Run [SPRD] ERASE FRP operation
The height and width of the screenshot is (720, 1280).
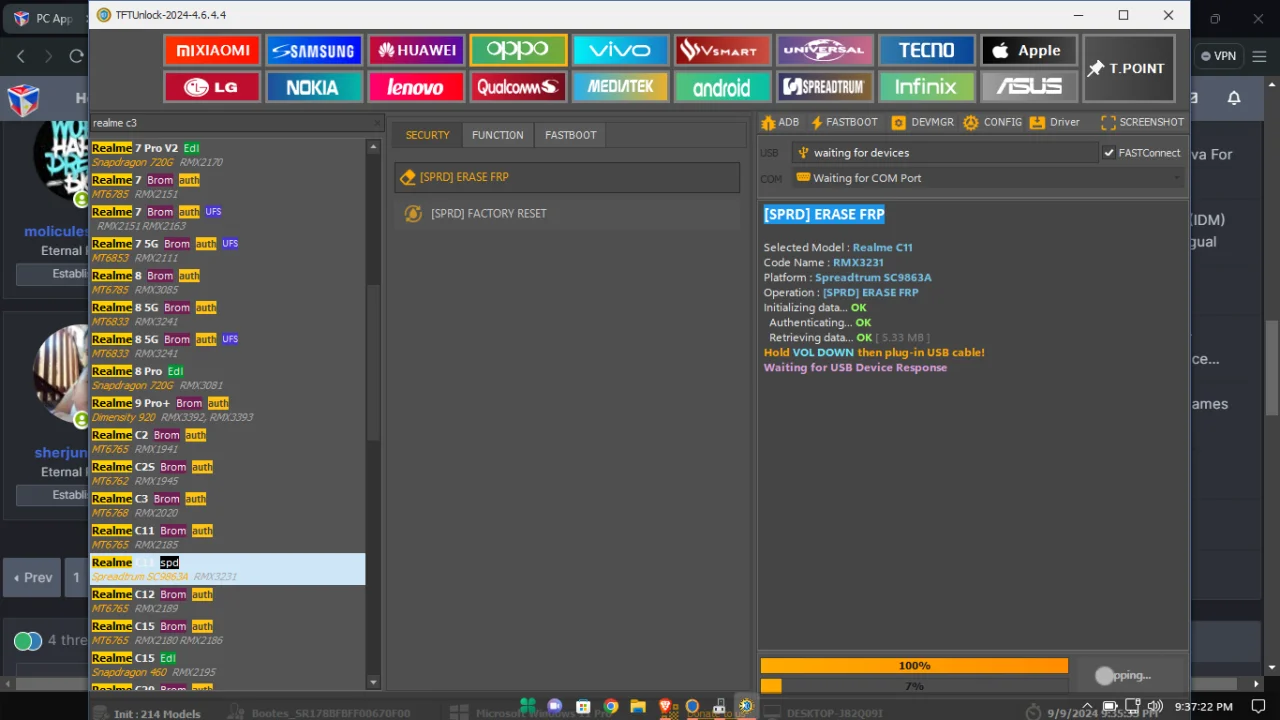pyautogui.click(x=567, y=177)
